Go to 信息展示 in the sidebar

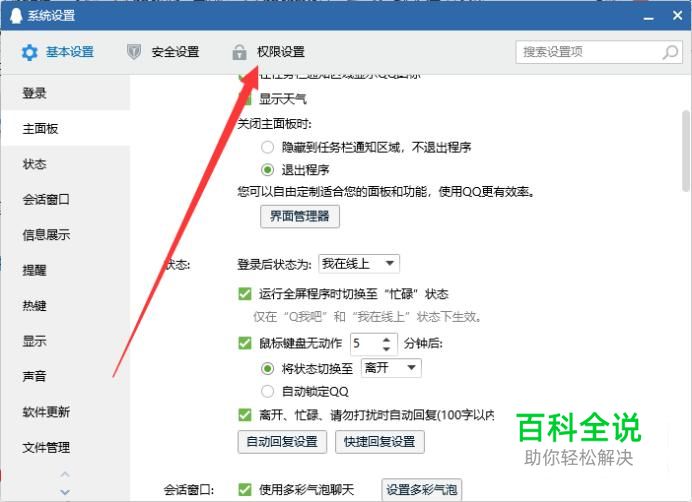tap(65, 234)
